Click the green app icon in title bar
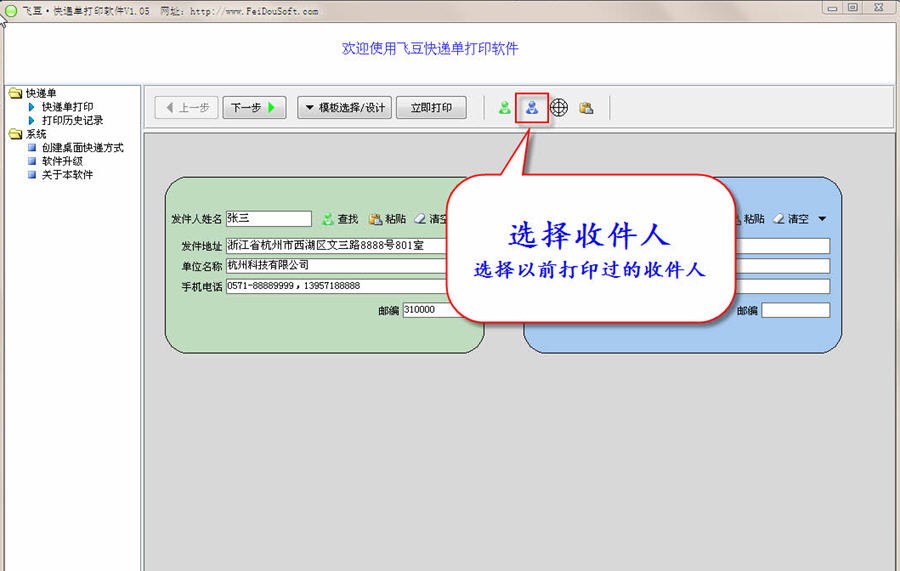The height and width of the screenshot is (571, 900). click(11, 10)
